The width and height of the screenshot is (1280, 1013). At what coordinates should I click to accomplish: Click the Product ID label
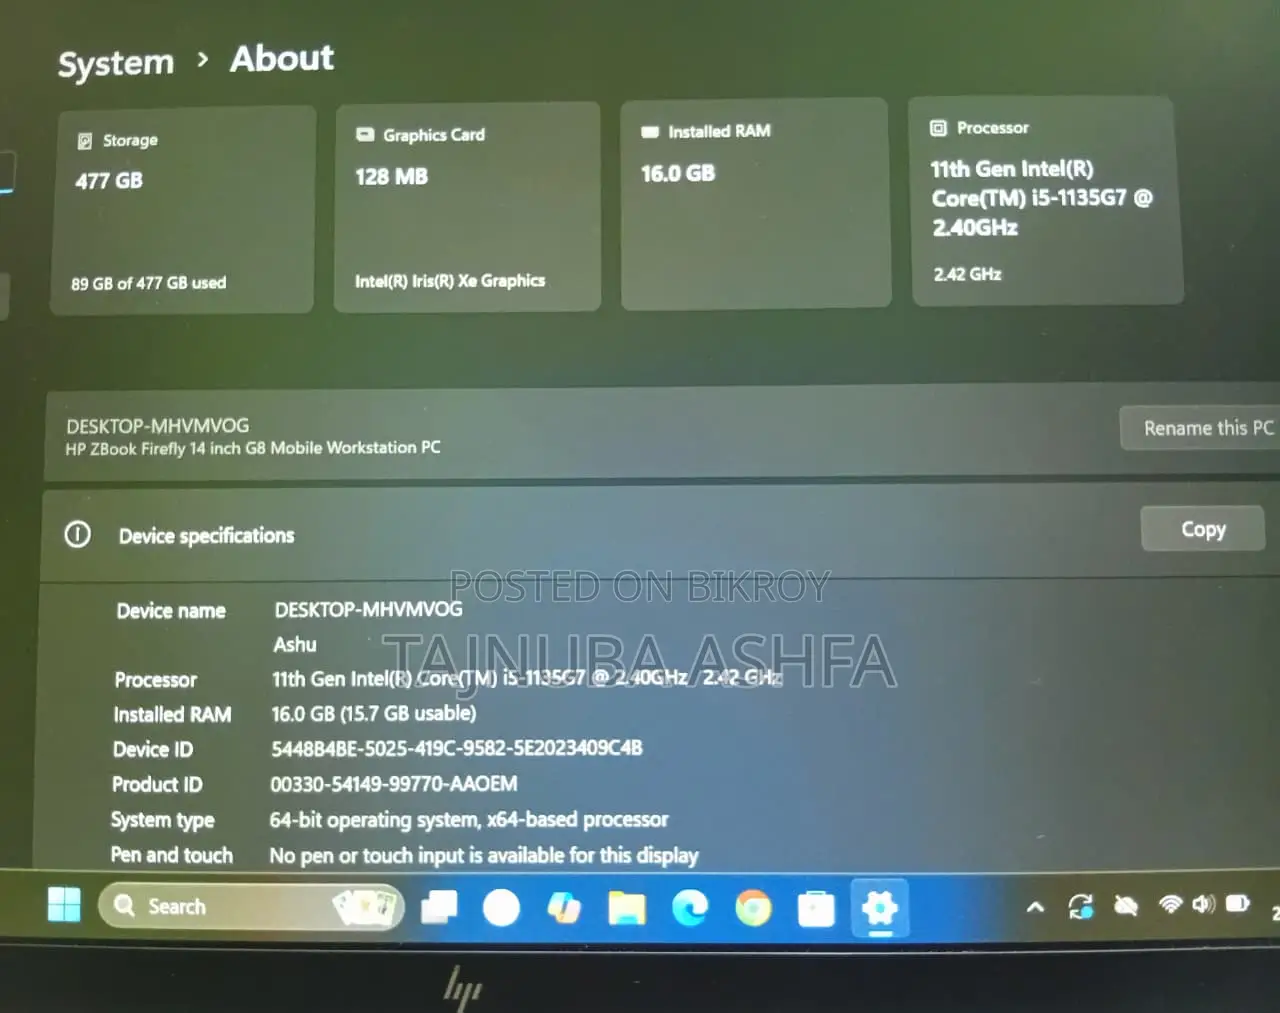[157, 785]
